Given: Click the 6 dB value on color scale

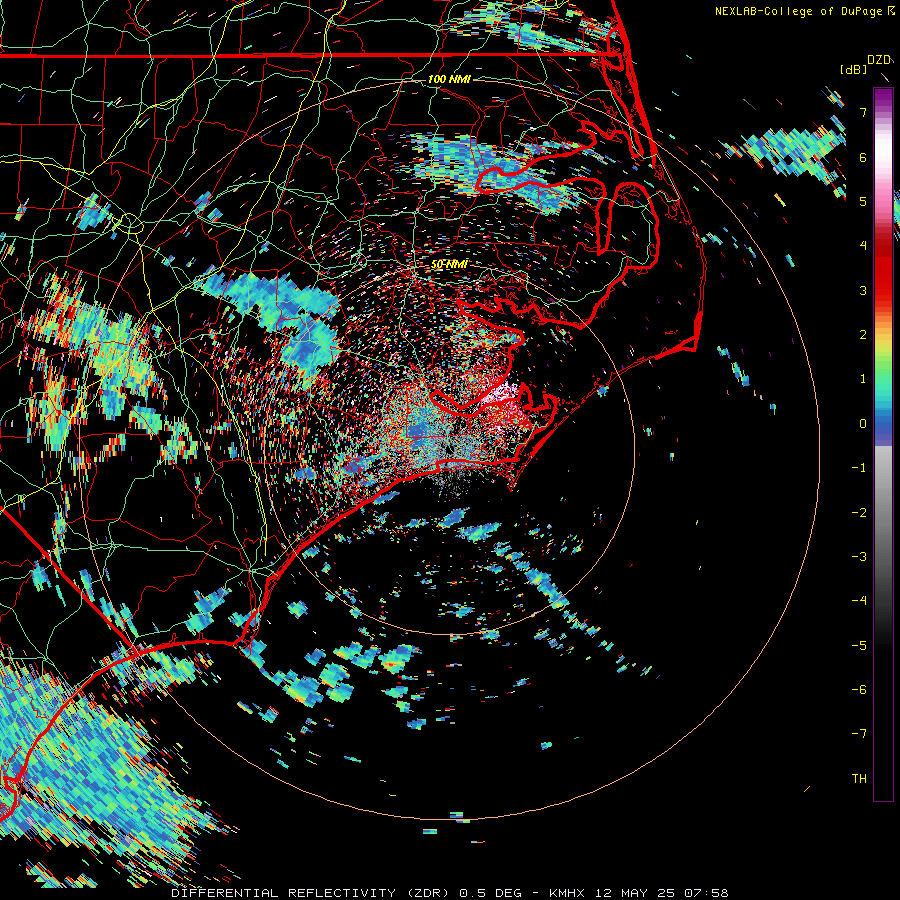Looking at the screenshot, I should coord(863,157).
